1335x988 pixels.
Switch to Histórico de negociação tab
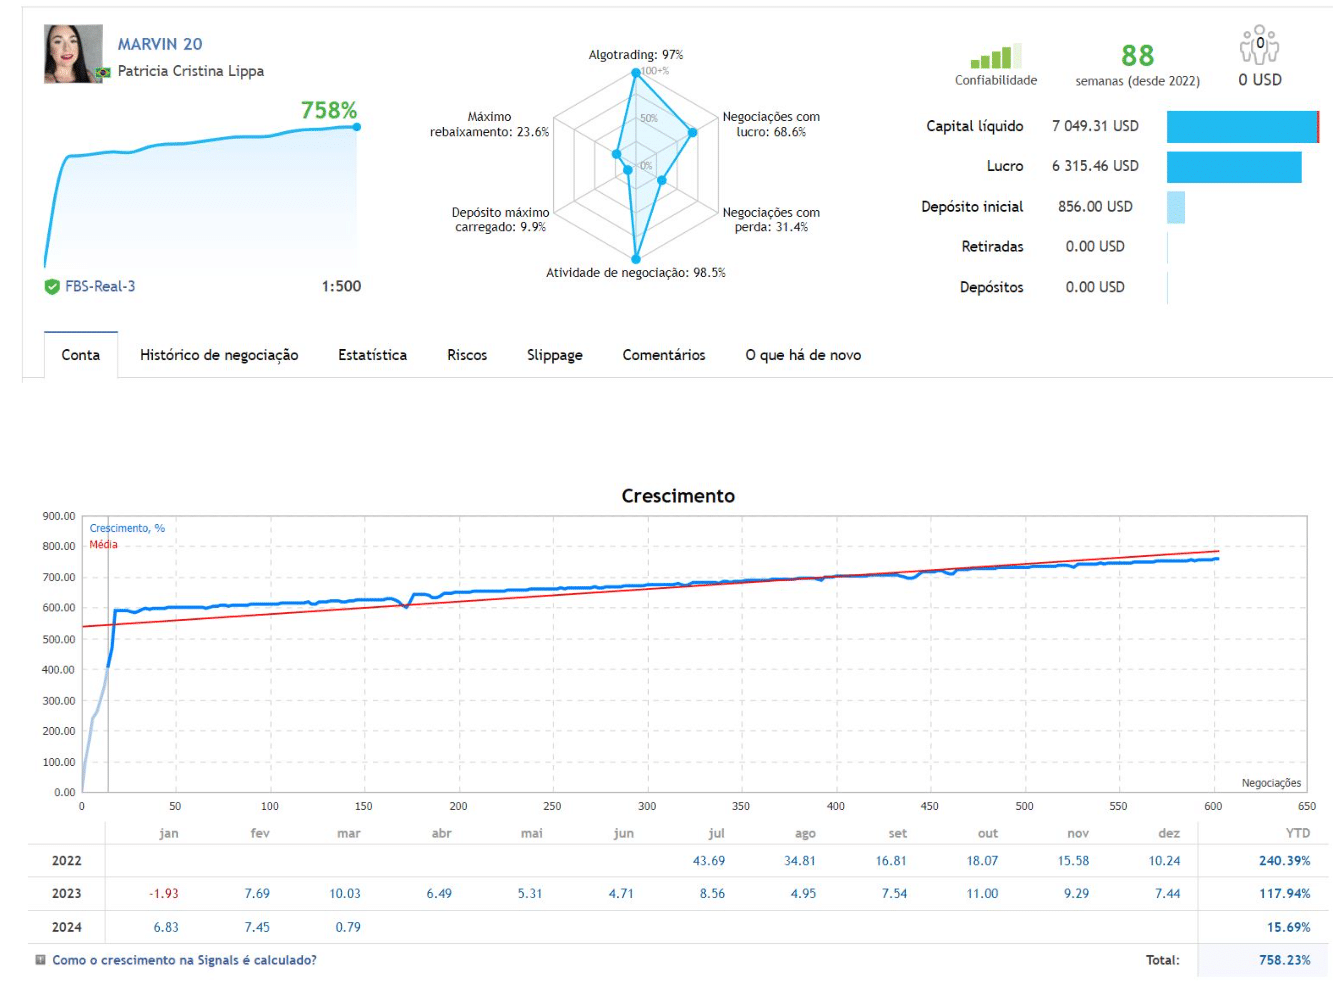(x=219, y=355)
